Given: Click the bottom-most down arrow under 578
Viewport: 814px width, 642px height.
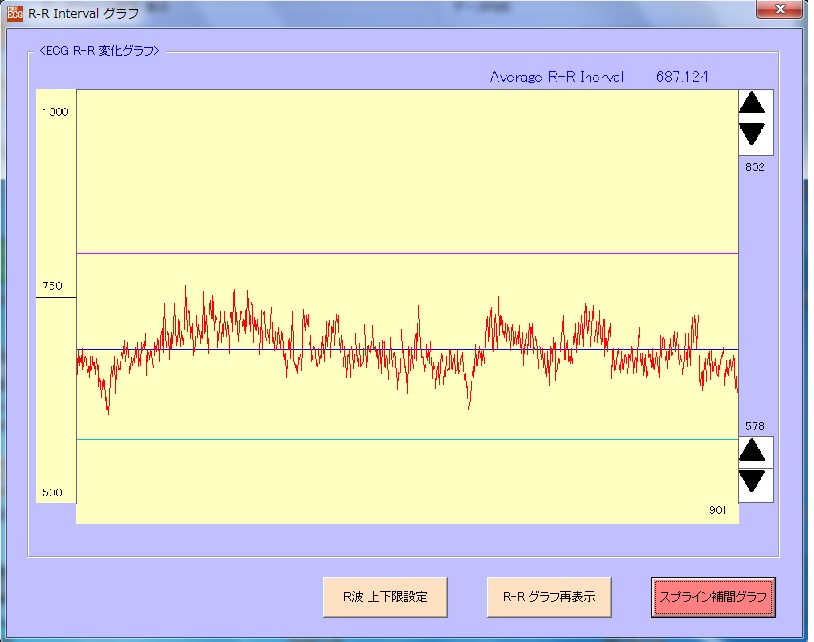Looking at the screenshot, I should 753,481.
